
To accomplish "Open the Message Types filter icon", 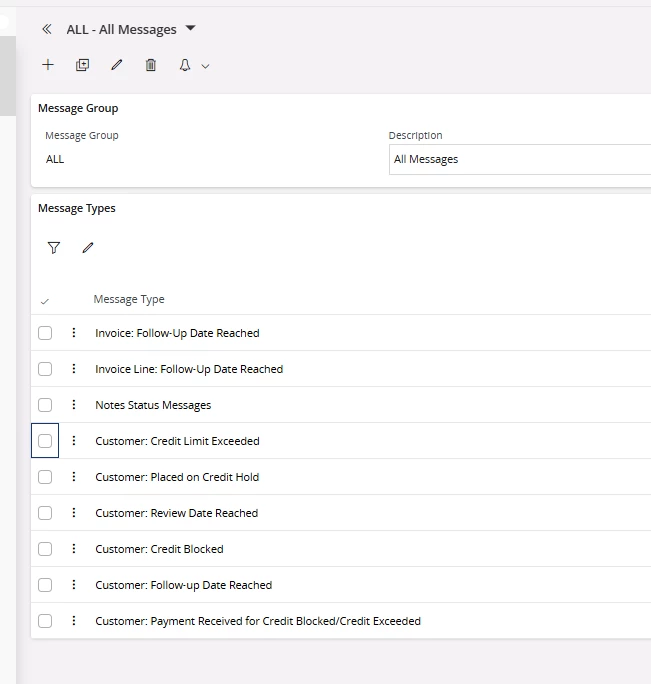I will click(54, 248).
